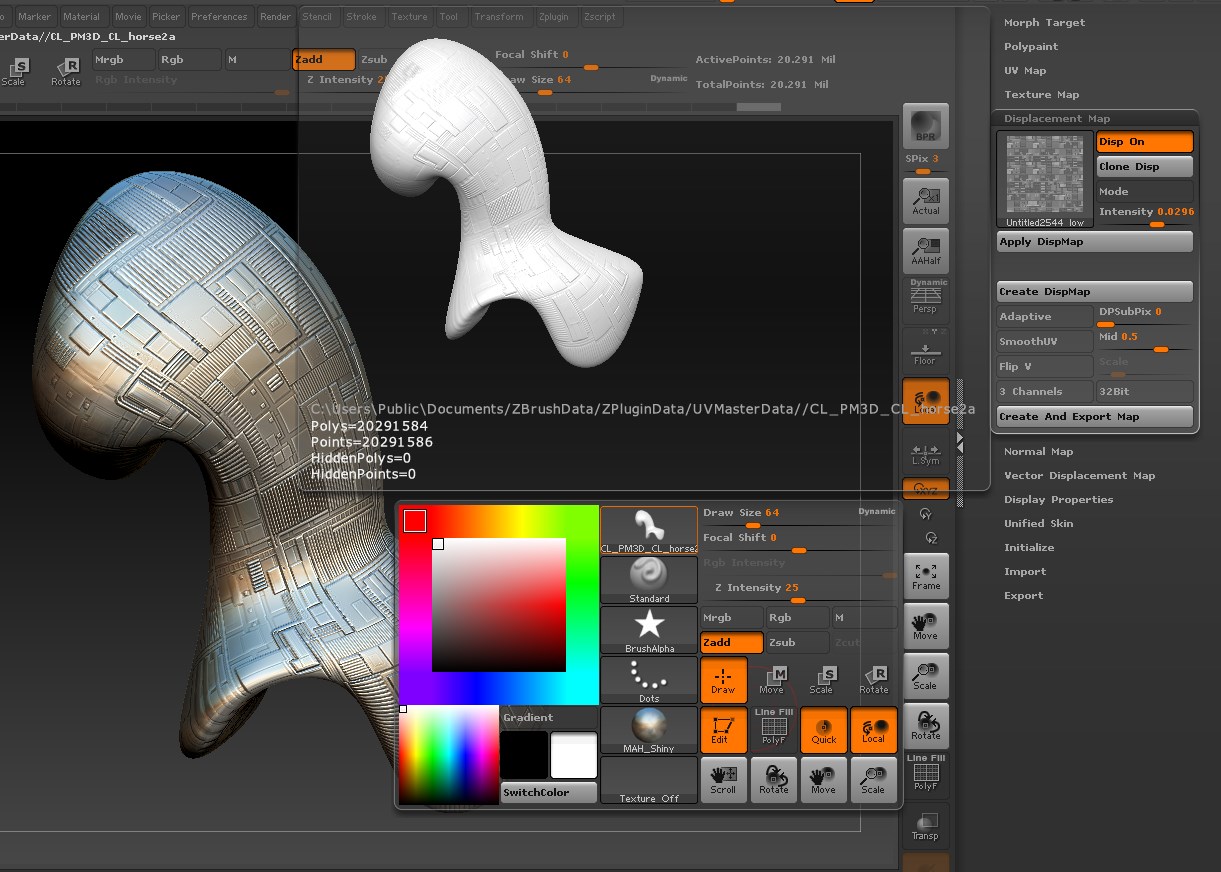Click the Rotate icon in right shelf
This screenshot has width=1221, height=872.
point(925,726)
